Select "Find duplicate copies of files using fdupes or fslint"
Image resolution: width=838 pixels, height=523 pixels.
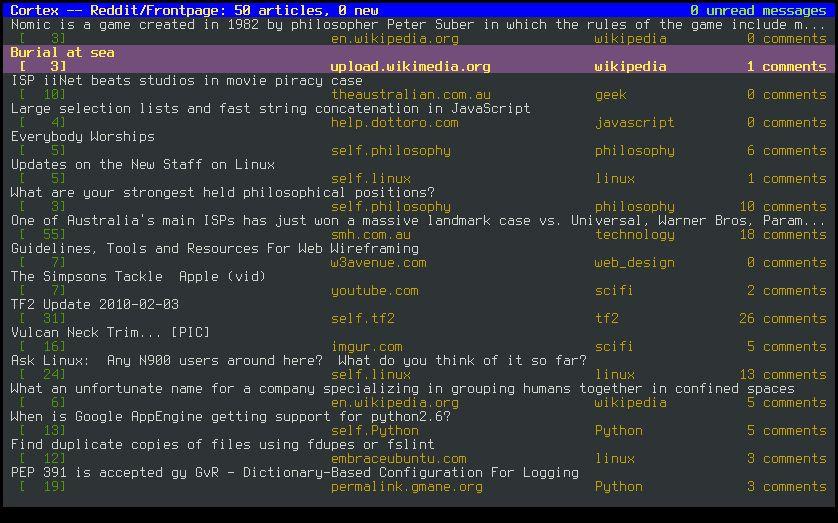click(x=222, y=444)
